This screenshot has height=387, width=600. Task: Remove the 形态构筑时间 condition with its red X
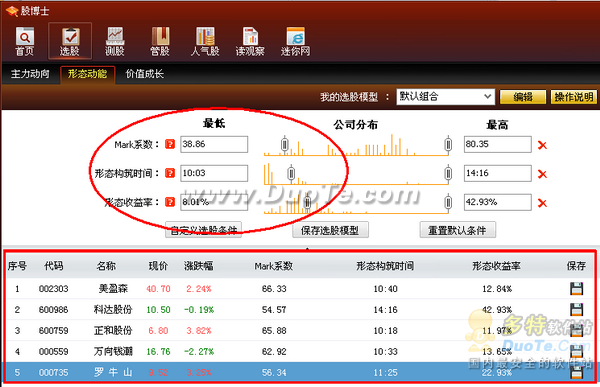542,174
